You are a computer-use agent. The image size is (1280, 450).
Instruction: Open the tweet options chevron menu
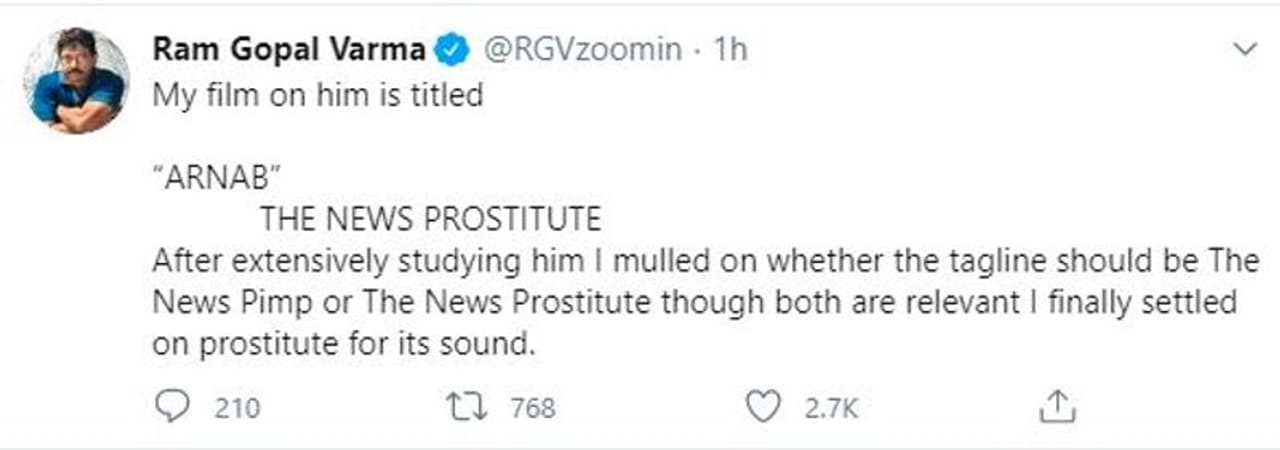click(1245, 49)
